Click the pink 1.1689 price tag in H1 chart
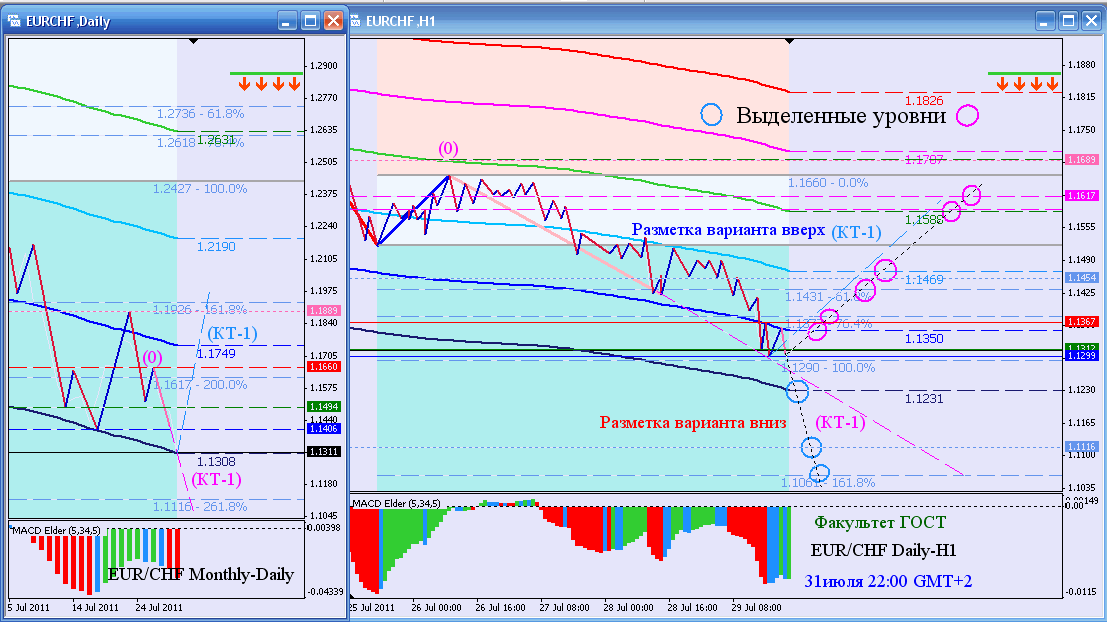Viewport: 1107px width, 622px height. pos(1082,160)
